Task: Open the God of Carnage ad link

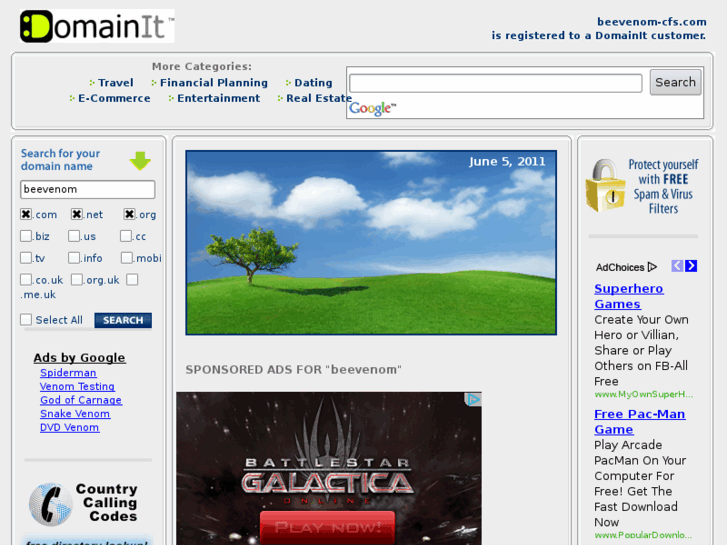Action: pyautogui.click(x=81, y=400)
